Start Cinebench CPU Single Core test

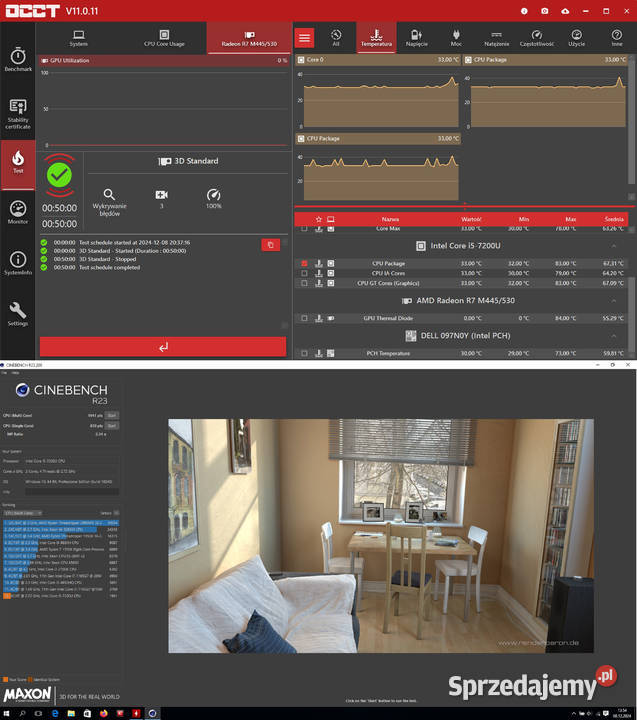point(112,426)
